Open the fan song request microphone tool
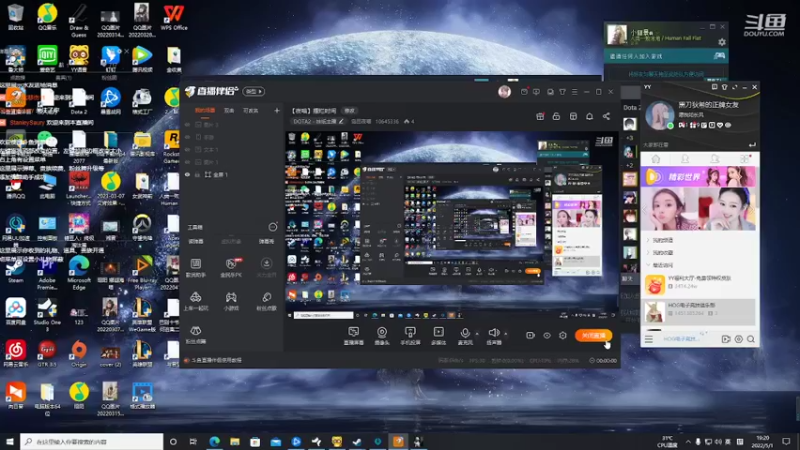The height and width of the screenshot is (450, 800). pyautogui.click(x=266, y=301)
